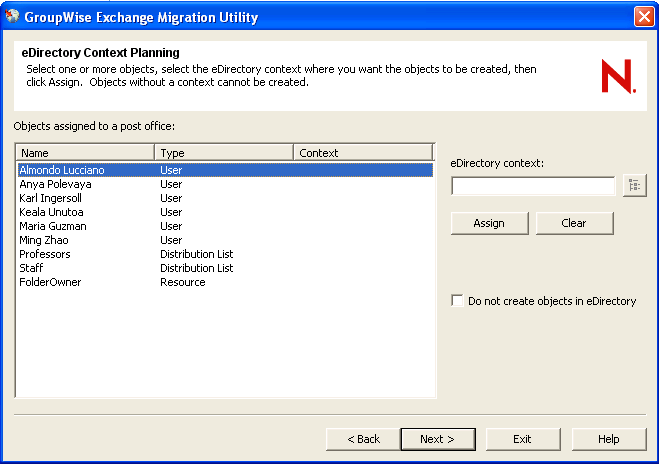Select Maria Guzman in the list
The image size is (659, 464).
(x=225, y=226)
